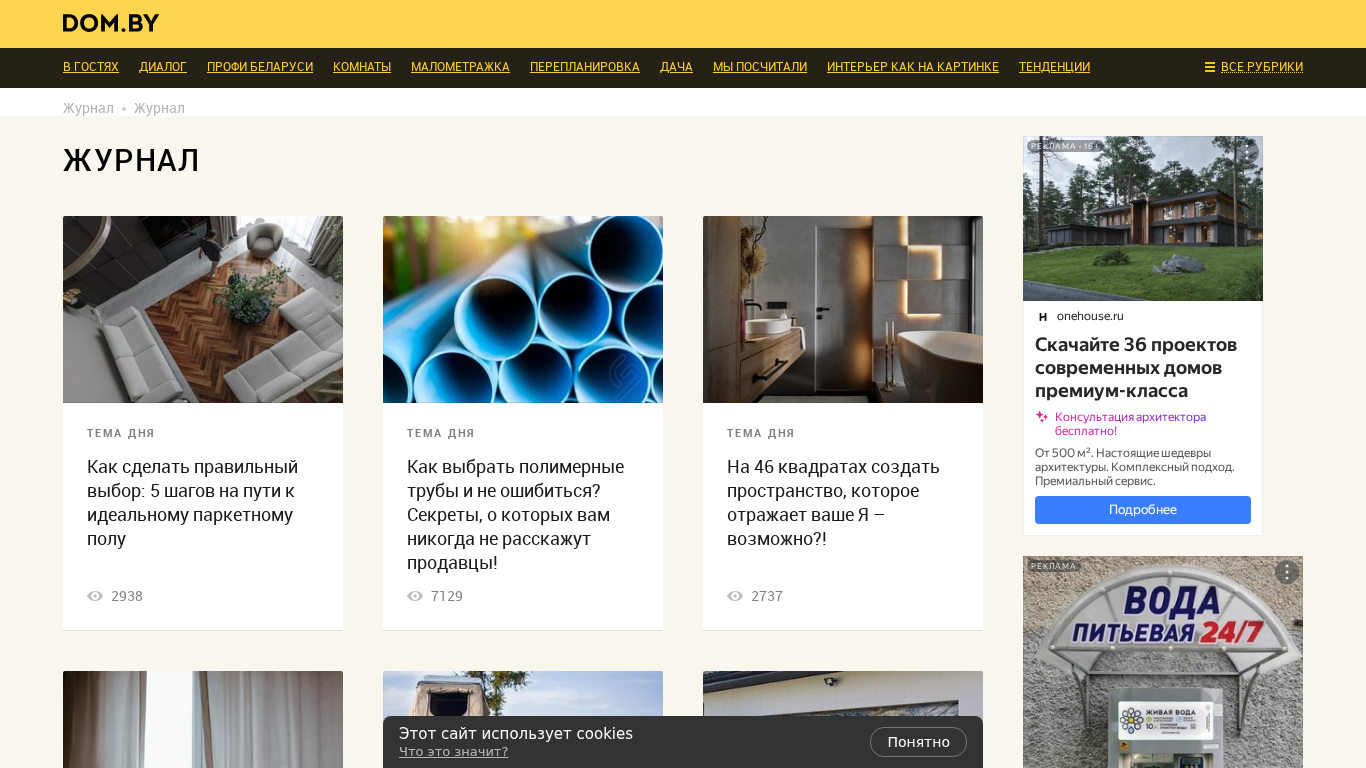This screenshot has height=768, width=1366.
Task: Open the В гостях section
Action: pyautogui.click(x=91, y=67)
